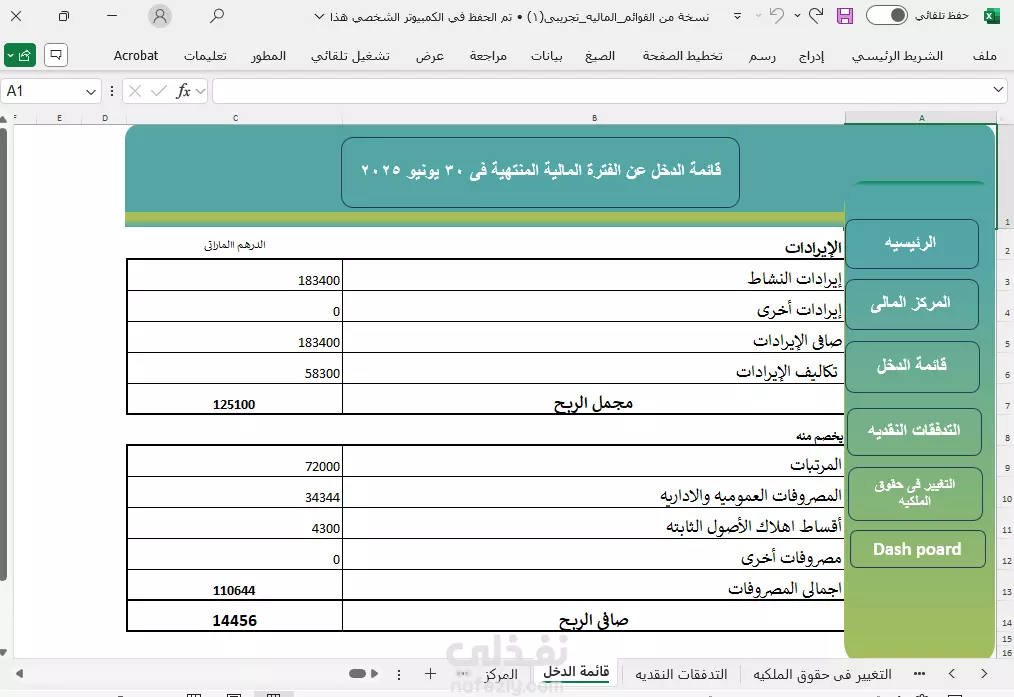
Task: Open the Name Box dropdown arrow
Action: pyautogui.click(x=91, y=92)
